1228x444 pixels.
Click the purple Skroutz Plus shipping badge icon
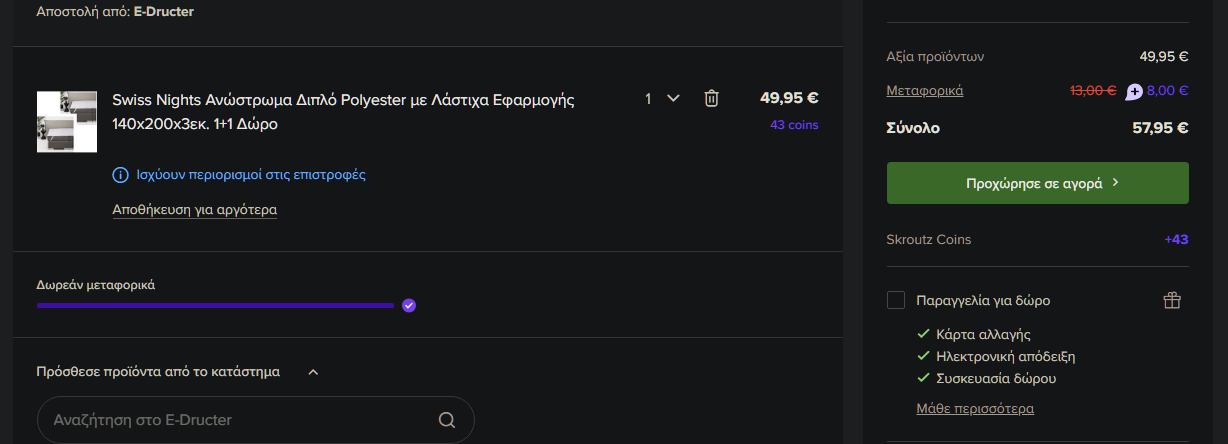pos(1134,91)
